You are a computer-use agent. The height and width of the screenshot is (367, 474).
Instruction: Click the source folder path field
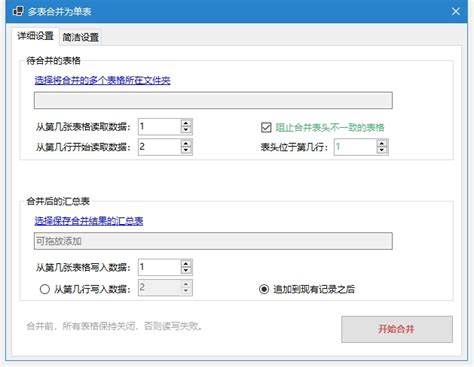click(213, 100)
